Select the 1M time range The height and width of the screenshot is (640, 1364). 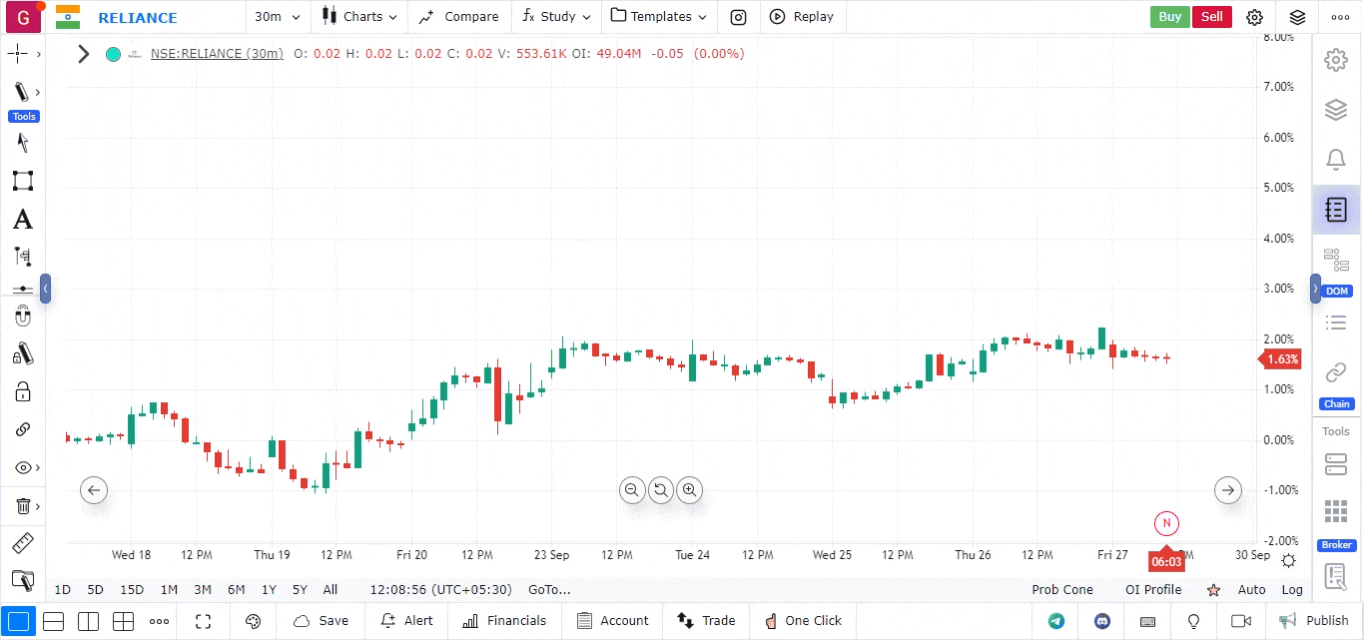coord(169,590)
